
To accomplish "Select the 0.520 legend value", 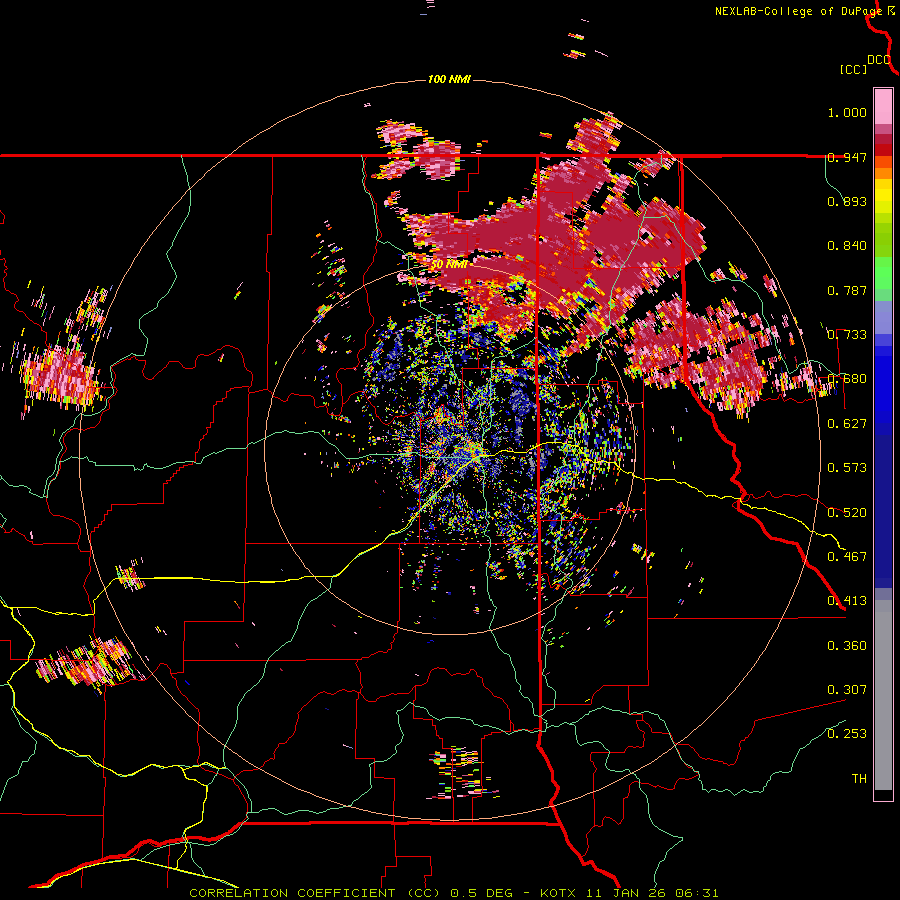I will pos(847,513).
